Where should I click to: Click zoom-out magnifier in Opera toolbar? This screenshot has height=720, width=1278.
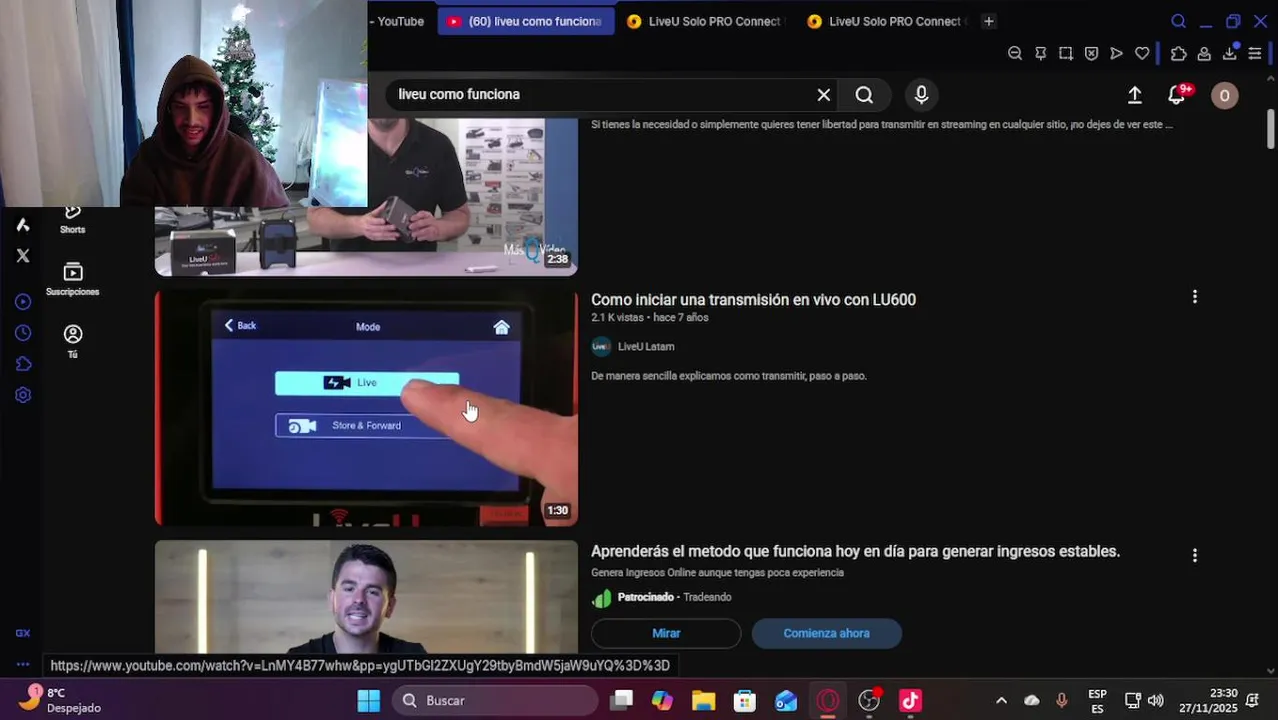pyautogui.click(x=1015, y=54)
